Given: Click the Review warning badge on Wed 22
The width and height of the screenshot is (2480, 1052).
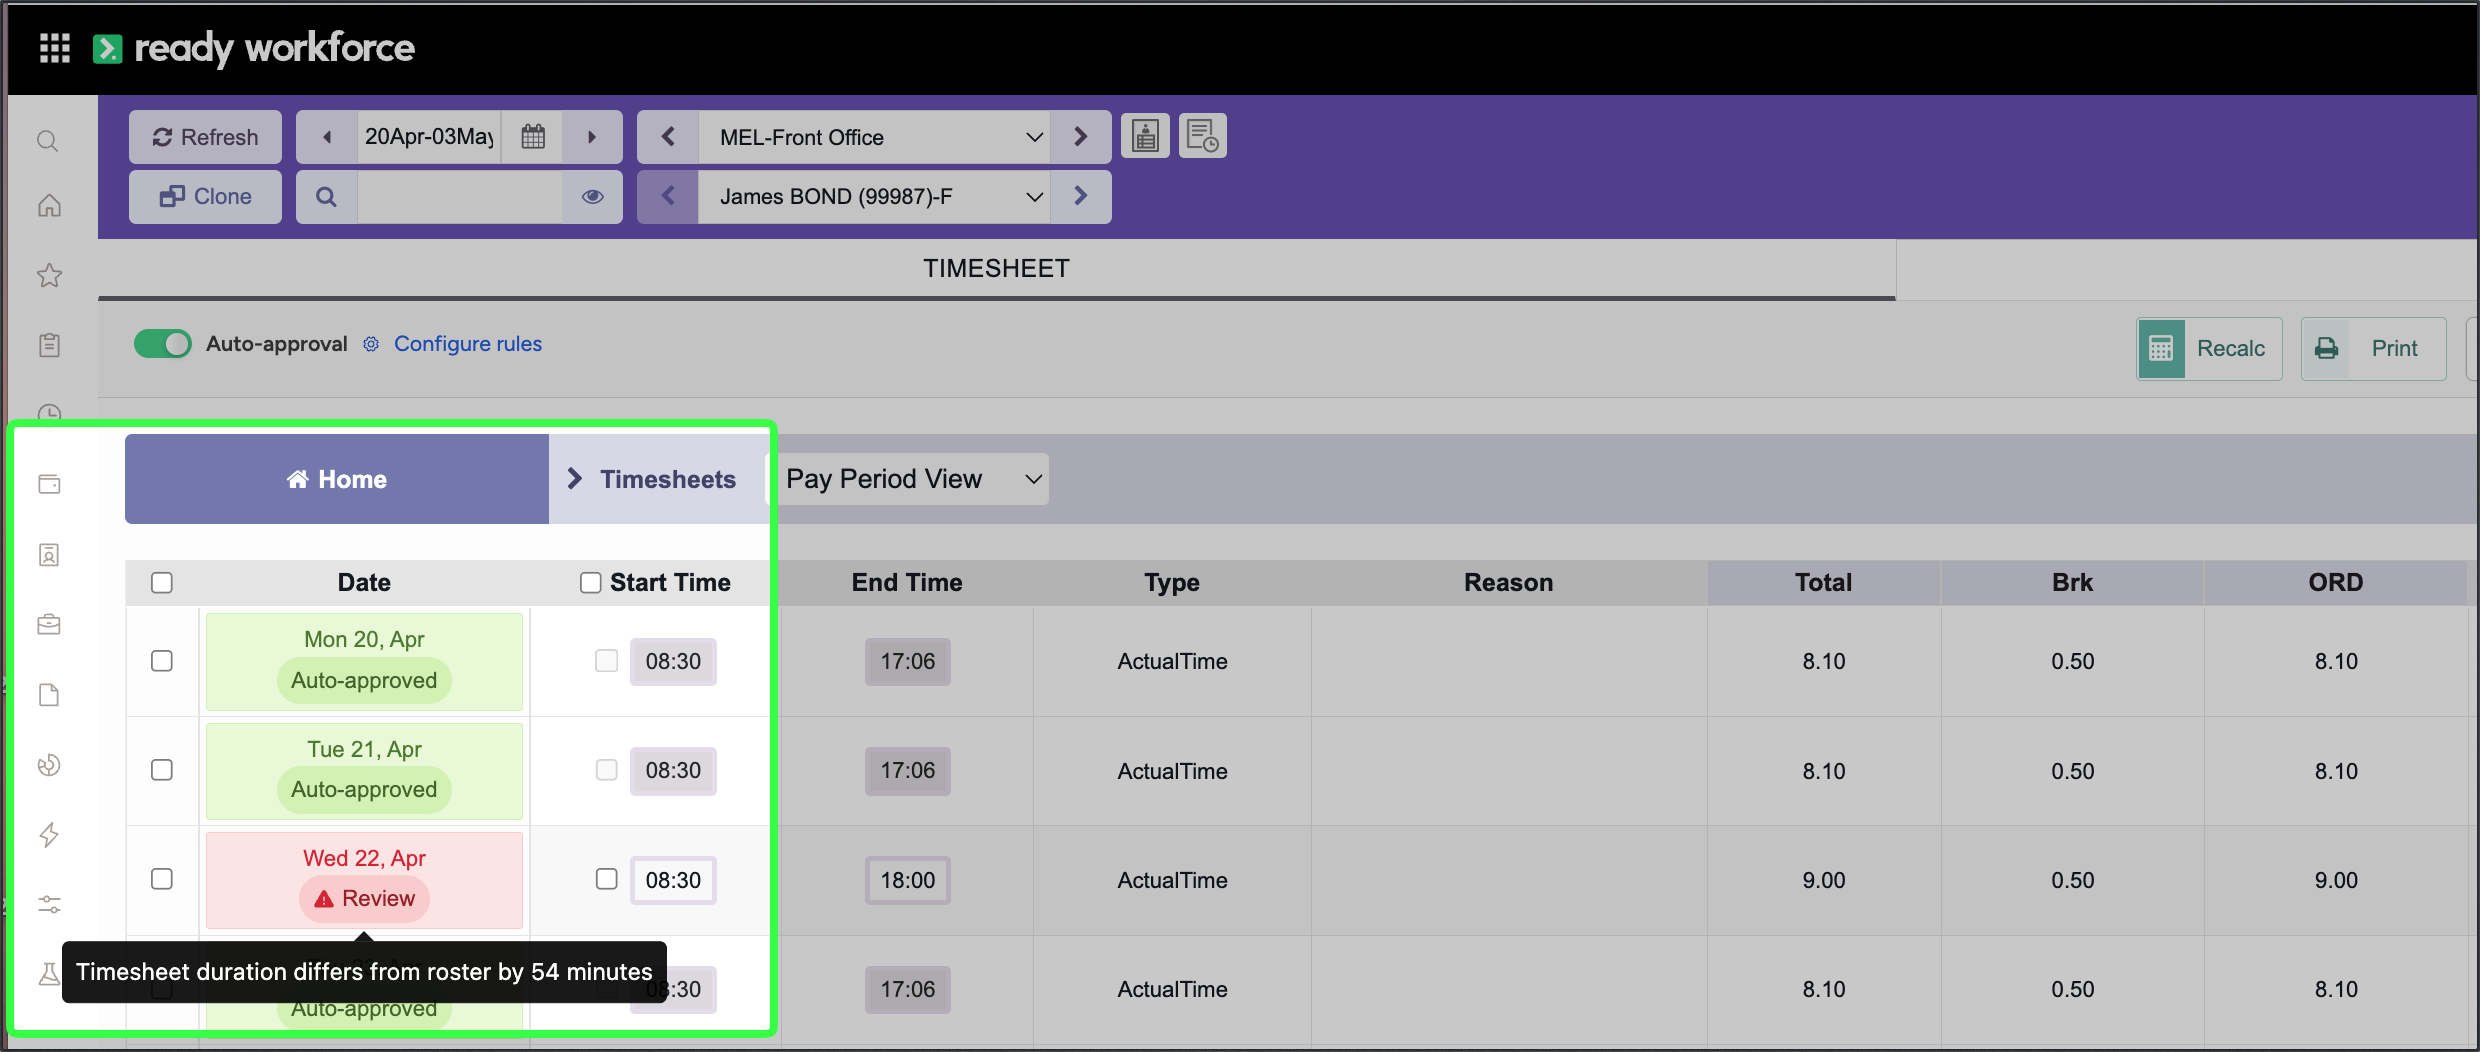Looking at the screenshot, I should [364, 898].
